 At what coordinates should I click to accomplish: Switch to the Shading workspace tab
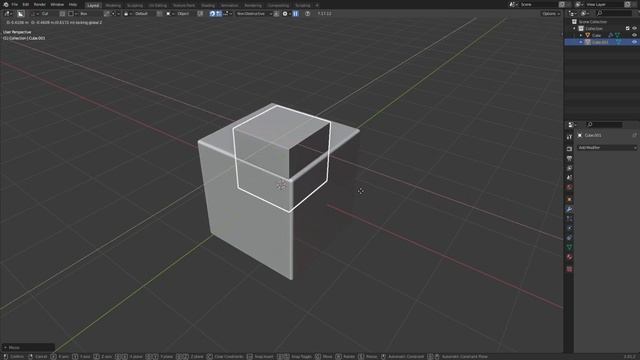coord(208,5)
